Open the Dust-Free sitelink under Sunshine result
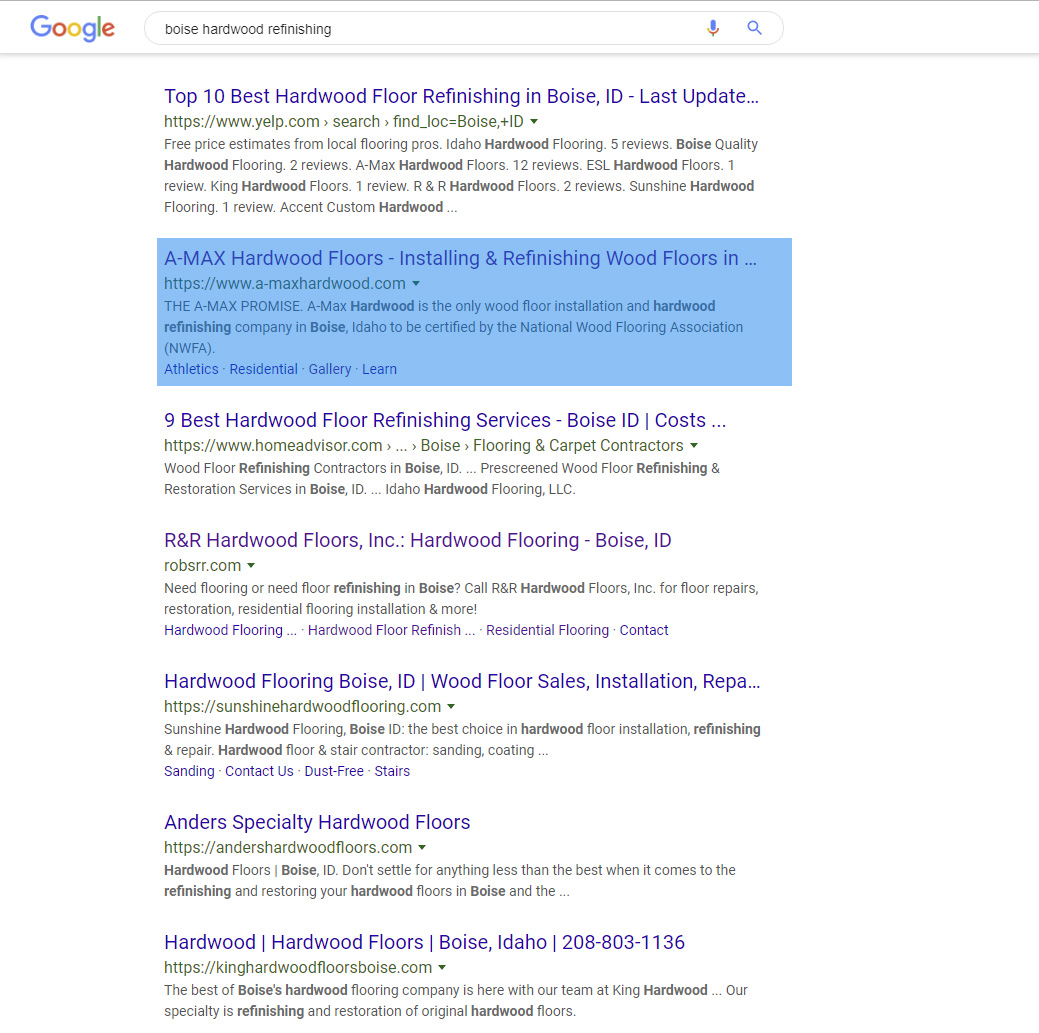Image resolution: width=1039 pixels, height=1033 pixels. pyautogui.click(x=334, y=771)
